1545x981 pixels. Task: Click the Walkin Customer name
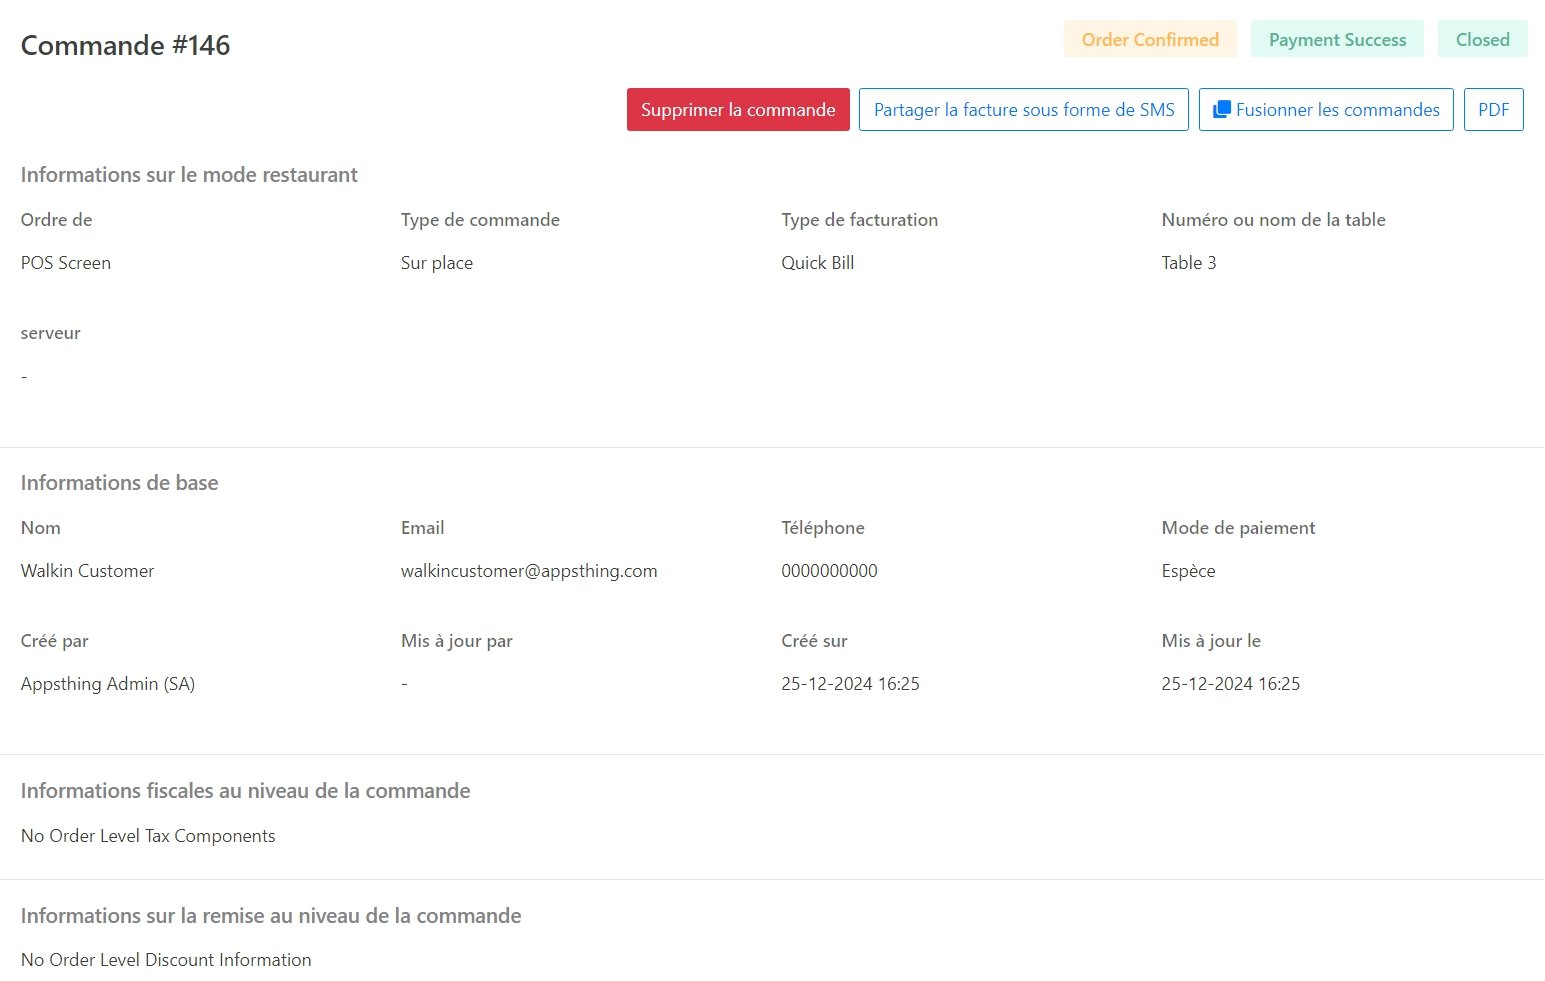pos(87,571)
